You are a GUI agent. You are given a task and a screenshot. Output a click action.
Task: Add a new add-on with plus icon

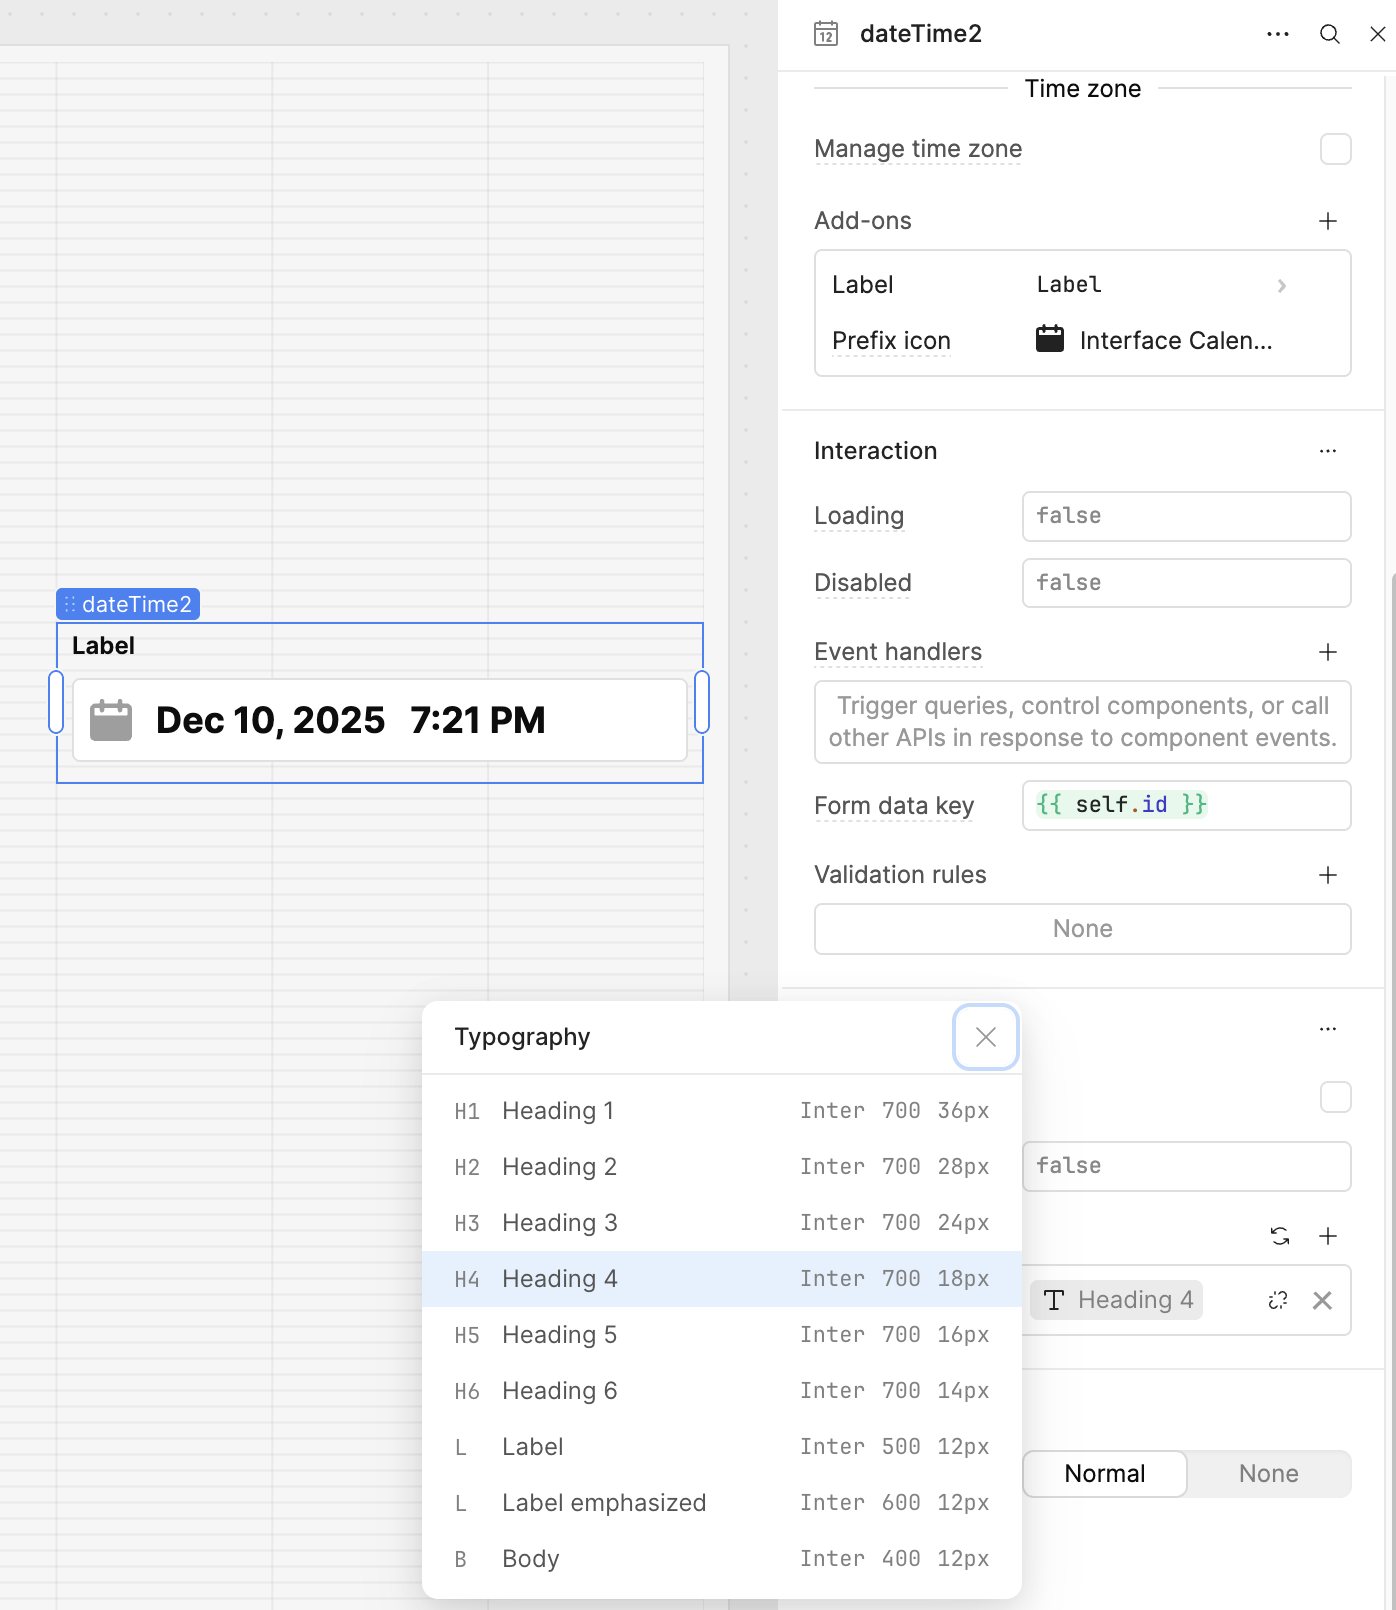(x=1327, y=221)
